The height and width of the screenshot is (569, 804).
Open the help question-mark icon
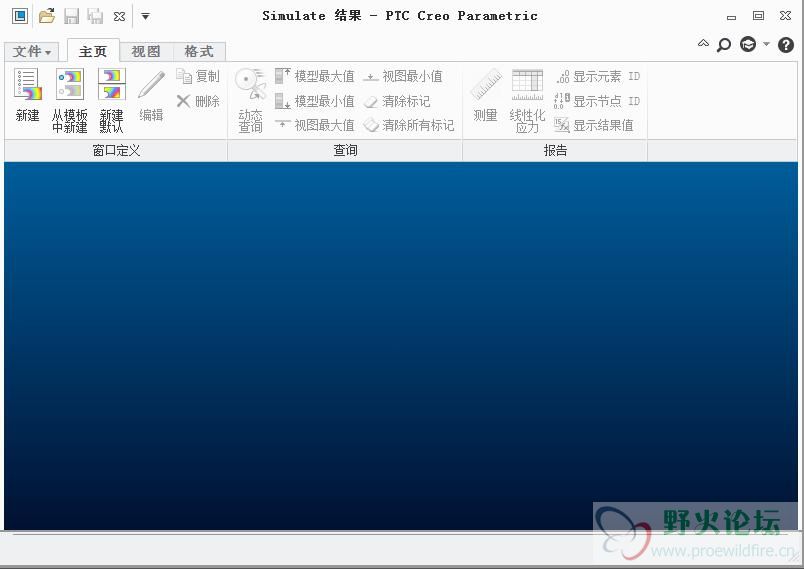(x=786, y=45)
